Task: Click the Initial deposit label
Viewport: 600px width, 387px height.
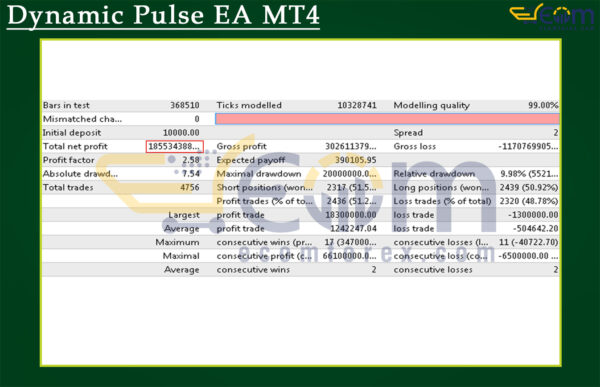Action: 72,133
